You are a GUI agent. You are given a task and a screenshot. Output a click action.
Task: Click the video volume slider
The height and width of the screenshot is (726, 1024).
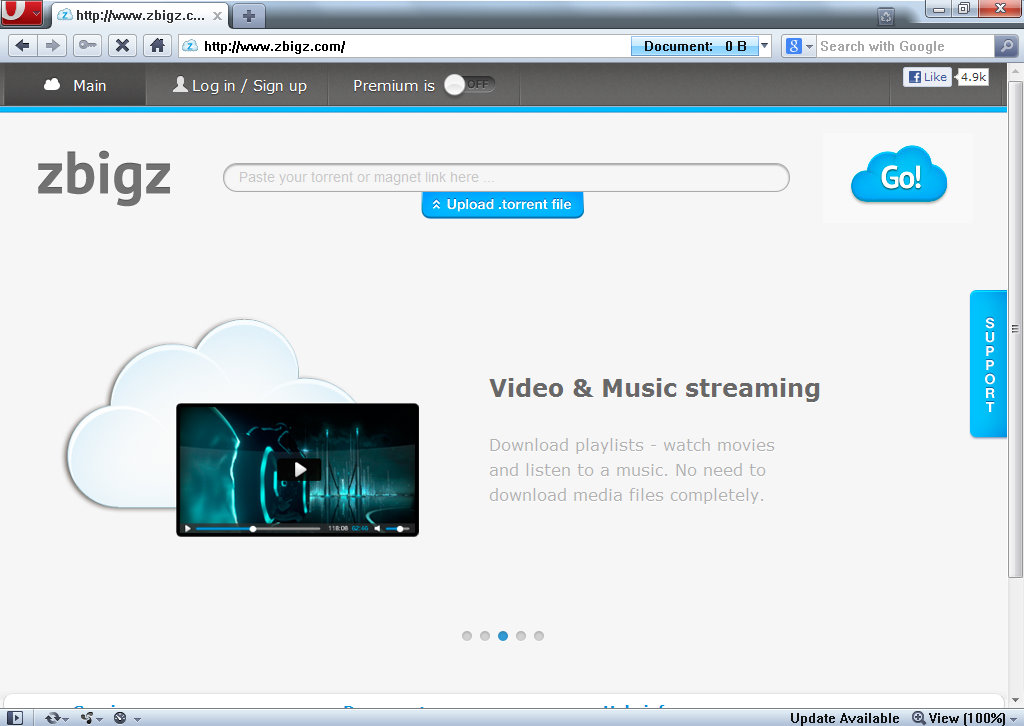[x=398, y=528]
